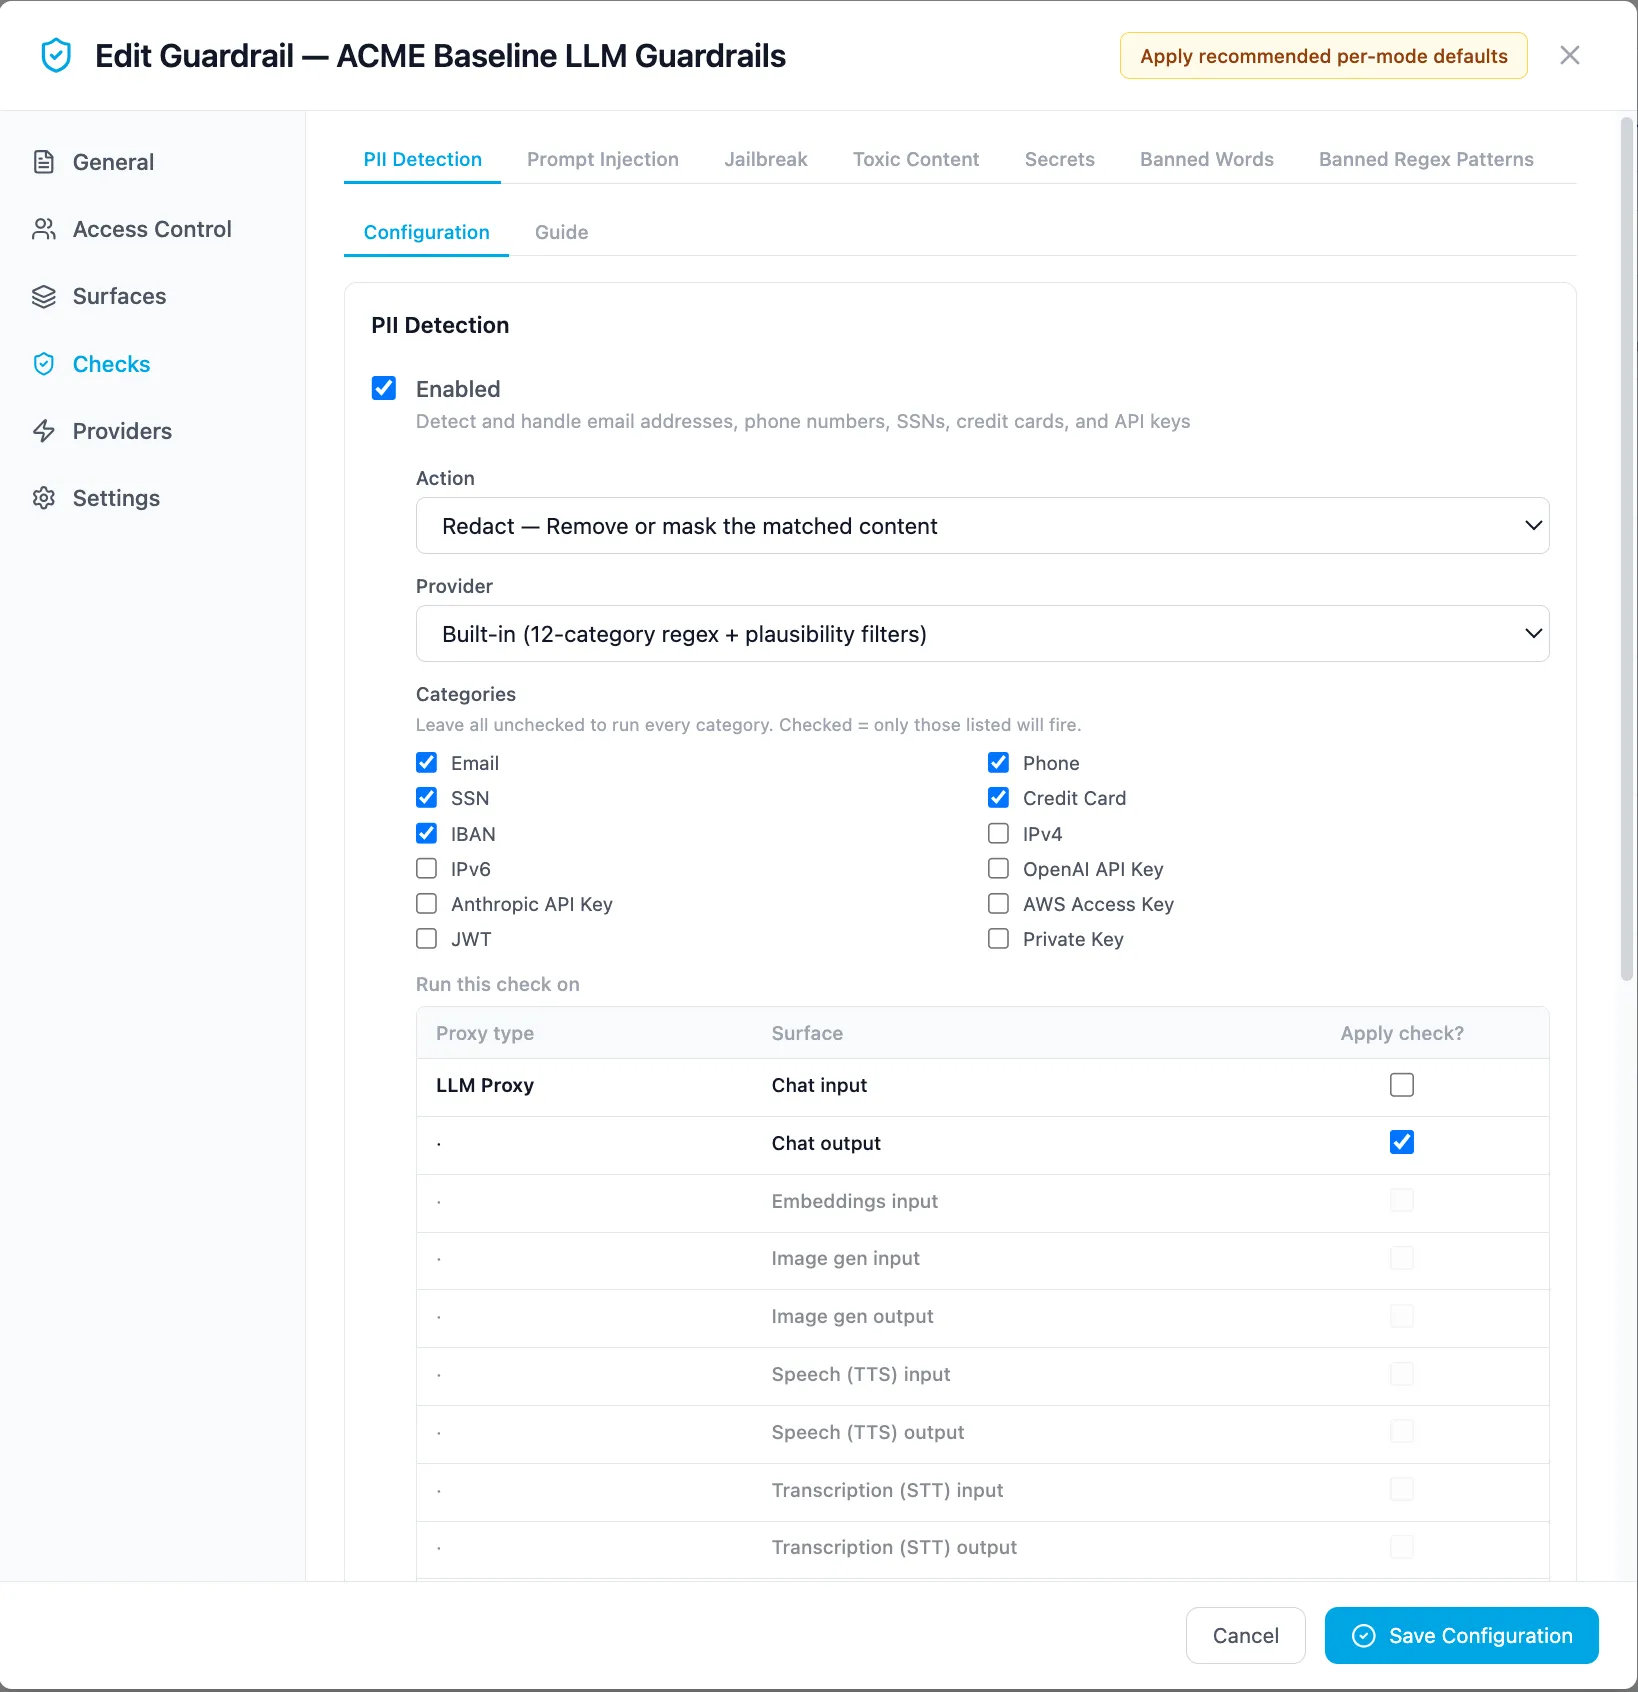Expand the Provider dropdown showing Built-in
The image size is (1638, 1692).
click(x=982, y=634)
